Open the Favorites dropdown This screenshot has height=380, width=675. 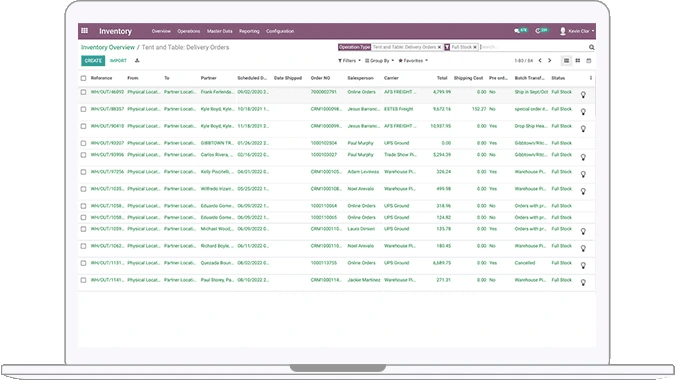(x=413, y=61)
